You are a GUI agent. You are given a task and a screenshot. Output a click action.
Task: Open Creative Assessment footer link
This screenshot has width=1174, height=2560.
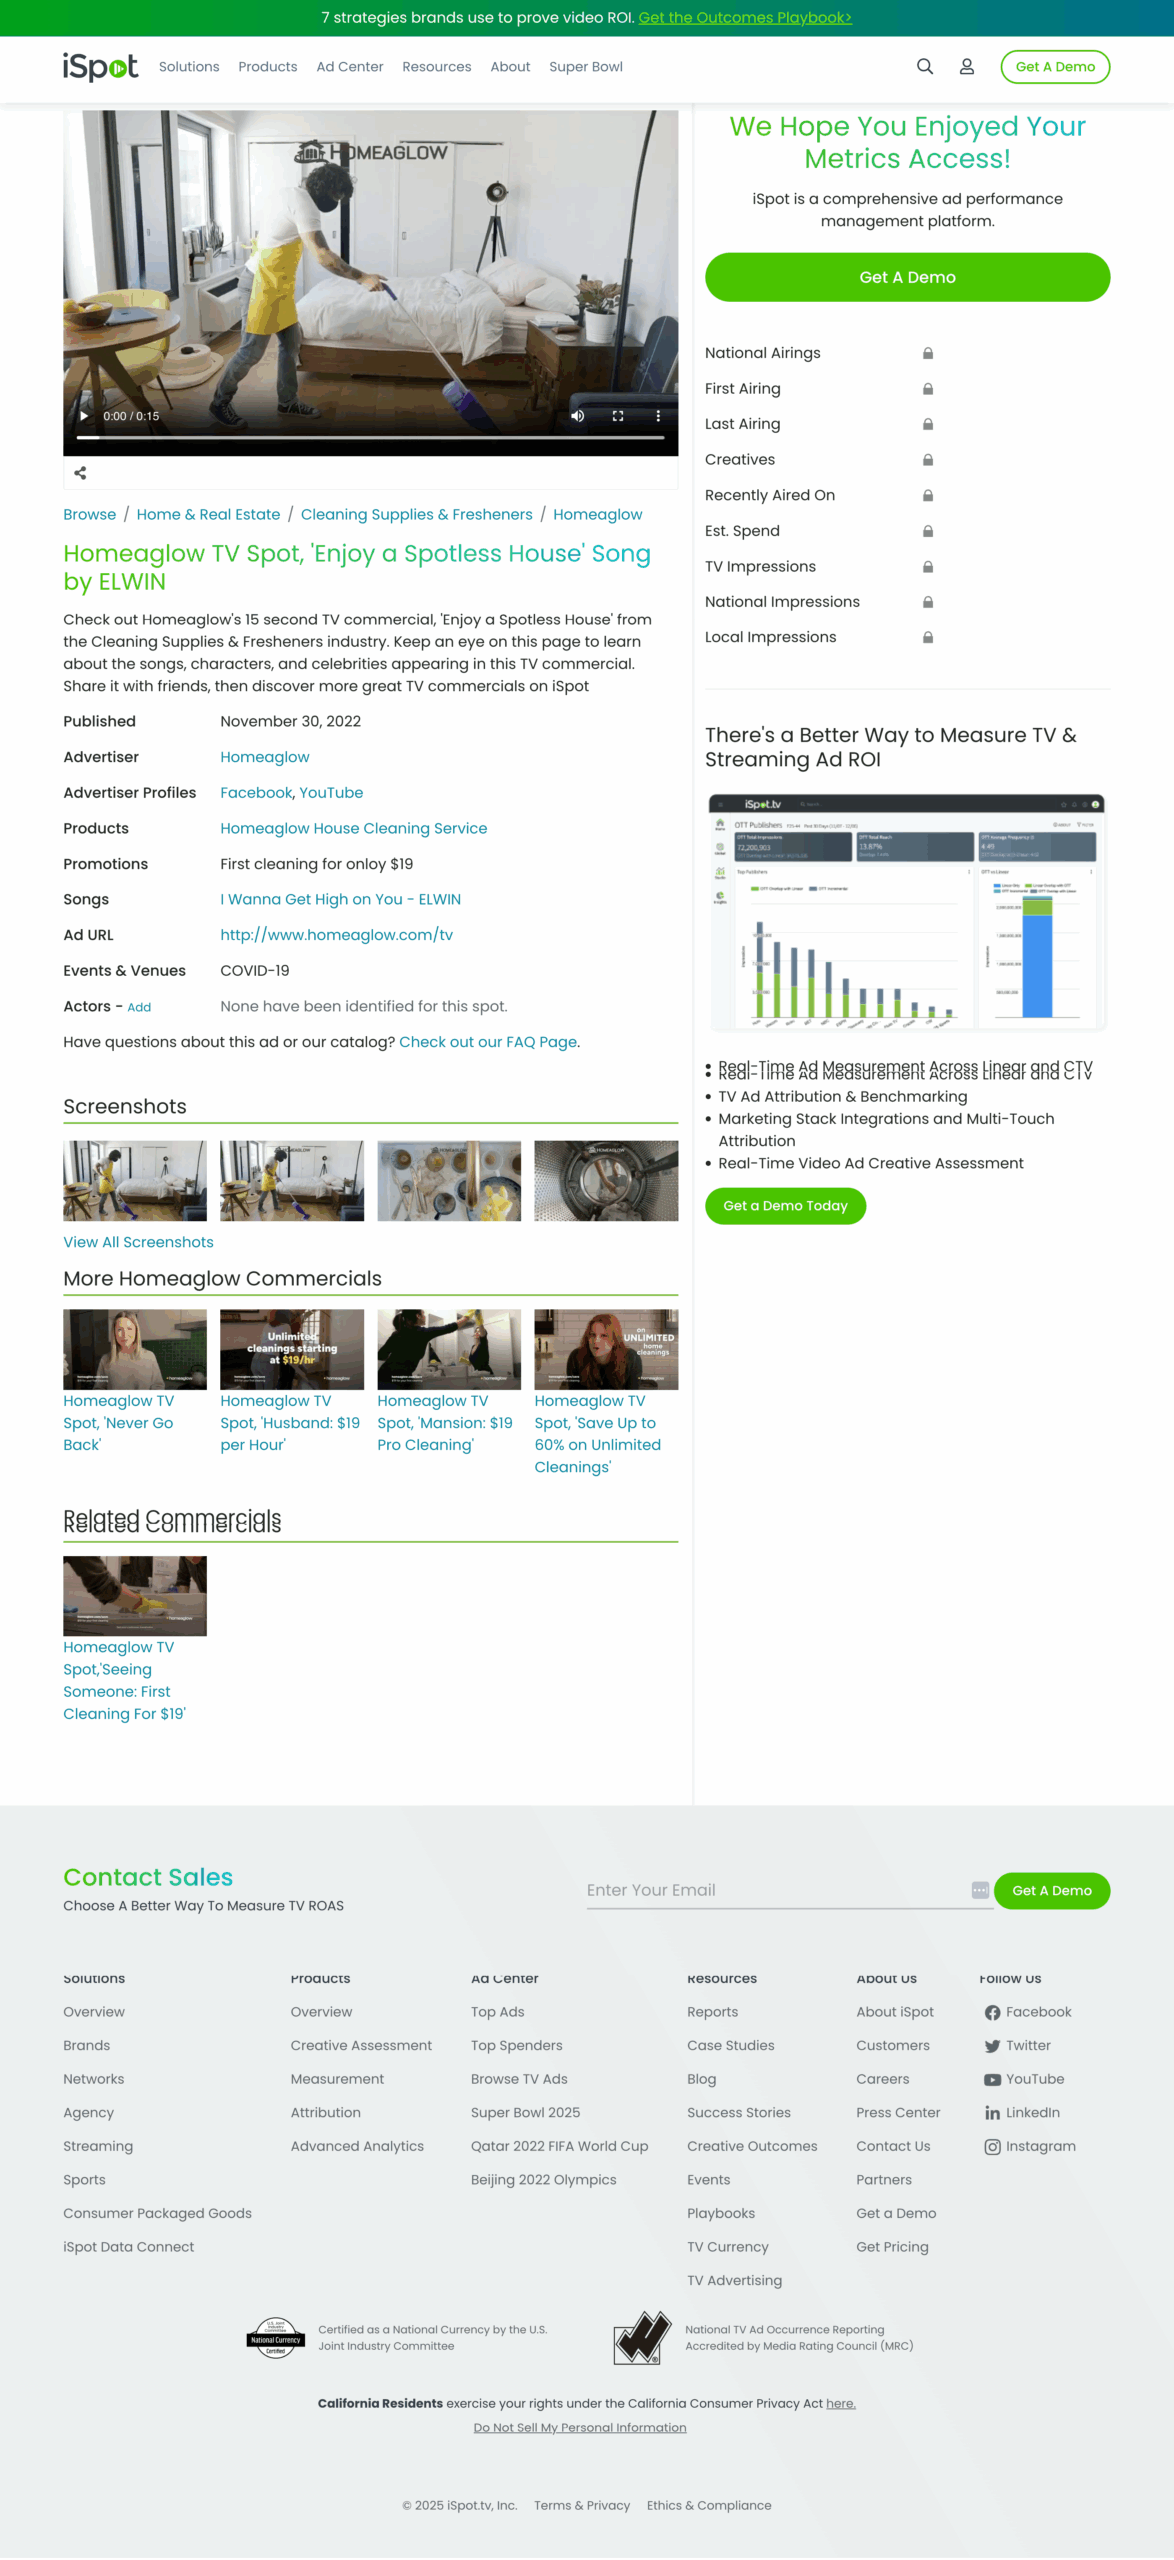361,2046
